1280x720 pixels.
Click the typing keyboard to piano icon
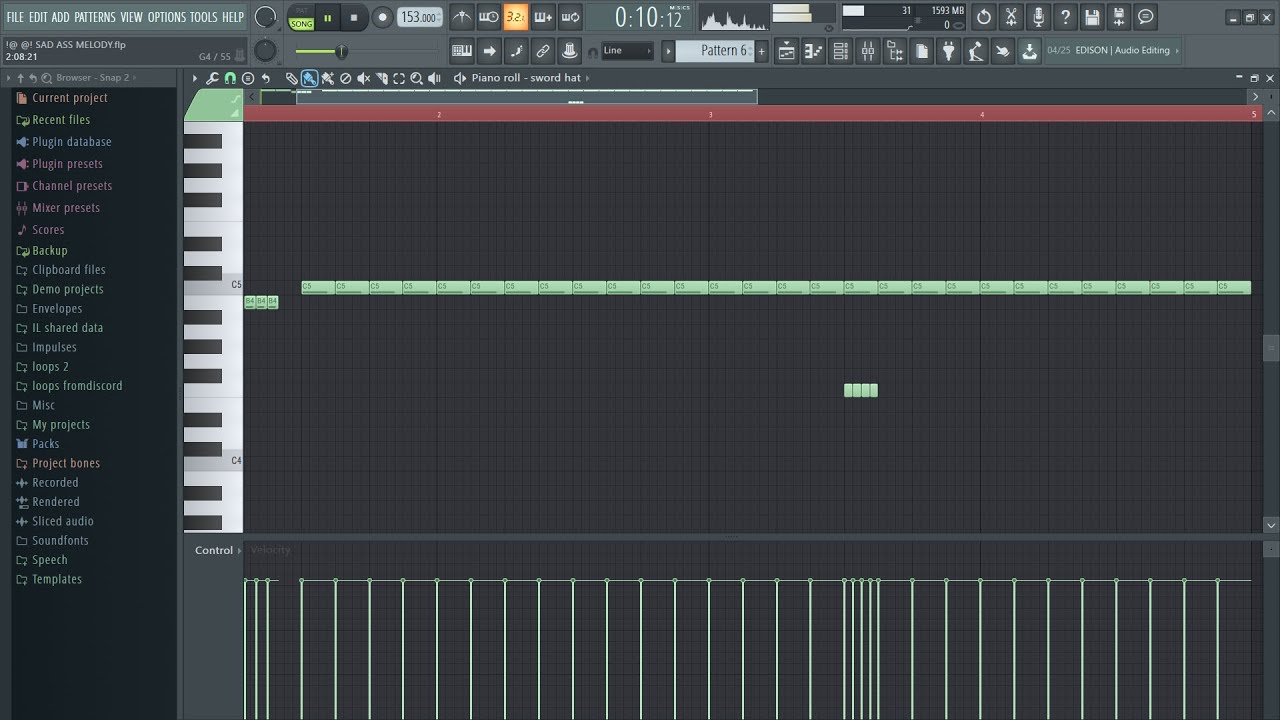[461, 51]
